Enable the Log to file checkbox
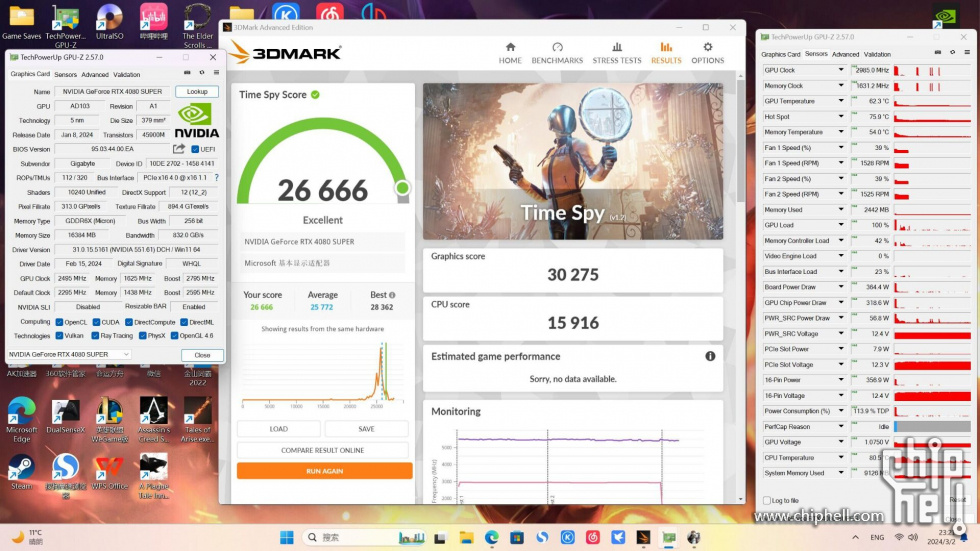Screen dimensions: 980x551 pyautogui.click(x=767, y=500)
